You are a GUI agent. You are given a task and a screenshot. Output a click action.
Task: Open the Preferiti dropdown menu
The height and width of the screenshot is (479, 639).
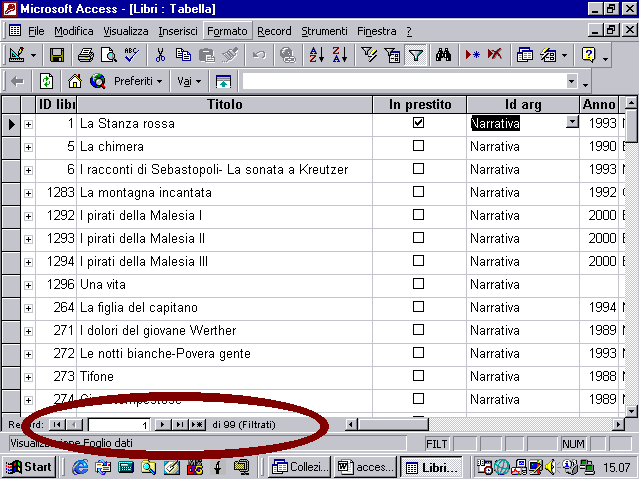138,82
